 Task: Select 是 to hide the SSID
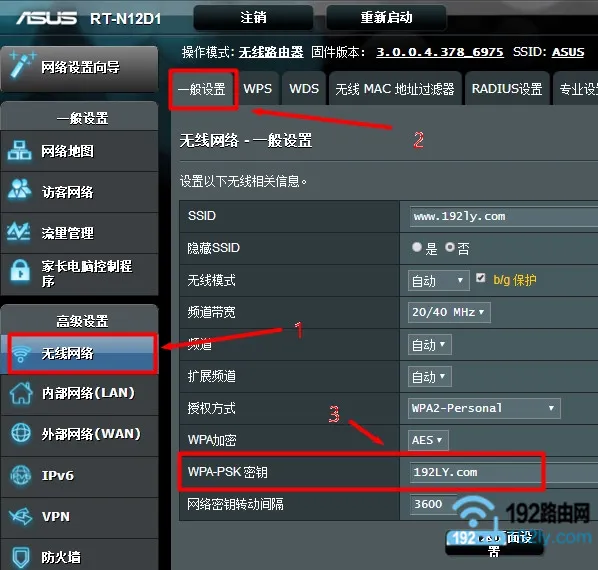417,247
